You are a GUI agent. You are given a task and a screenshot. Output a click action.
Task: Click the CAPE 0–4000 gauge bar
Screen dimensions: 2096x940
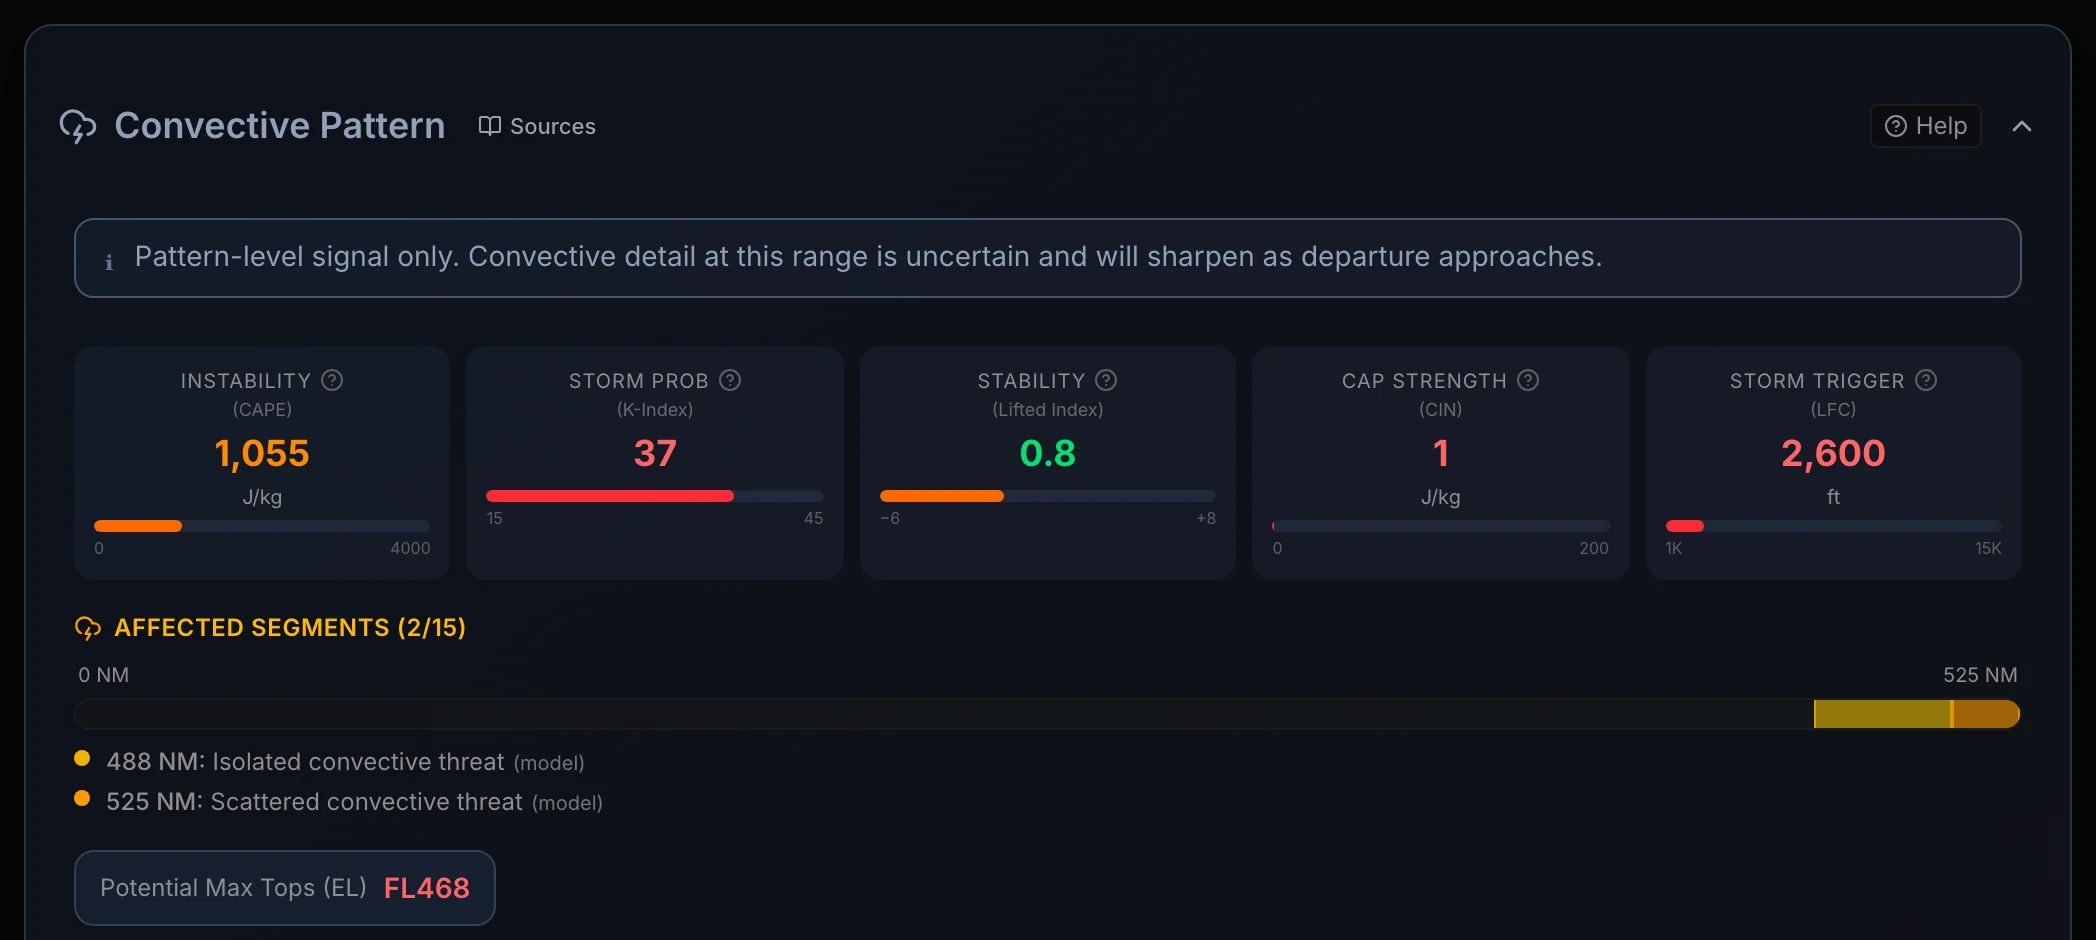(x=262, y=526)
